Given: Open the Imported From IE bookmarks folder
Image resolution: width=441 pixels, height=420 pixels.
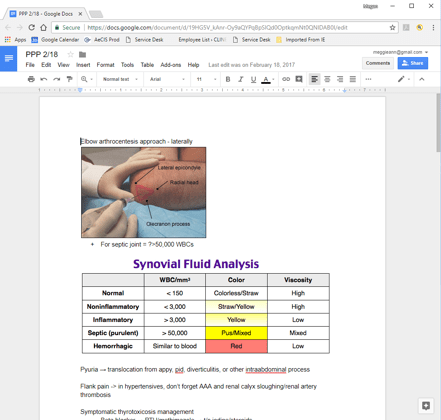Looking at the screenshot, I should (301, 40).
